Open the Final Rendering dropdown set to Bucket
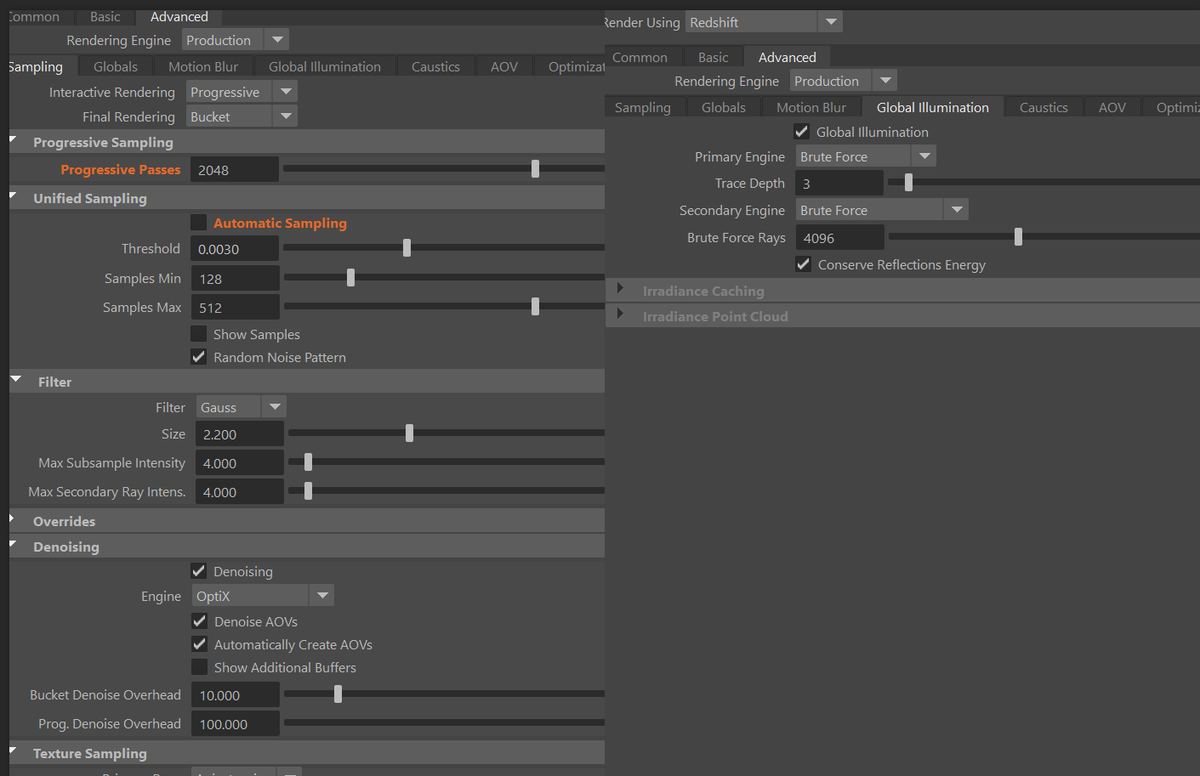Image resolution: width=1200 pixels, height=776 pixels. point(243,116)
